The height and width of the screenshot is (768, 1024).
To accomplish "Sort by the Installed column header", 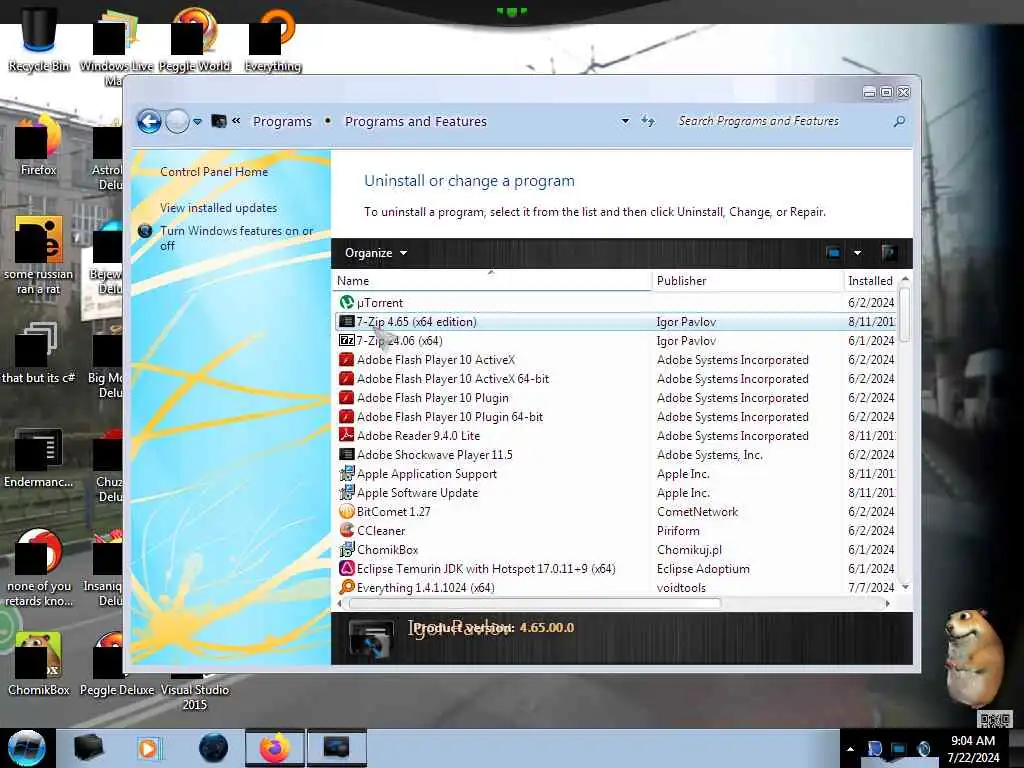I will click(x=871, y=281).
